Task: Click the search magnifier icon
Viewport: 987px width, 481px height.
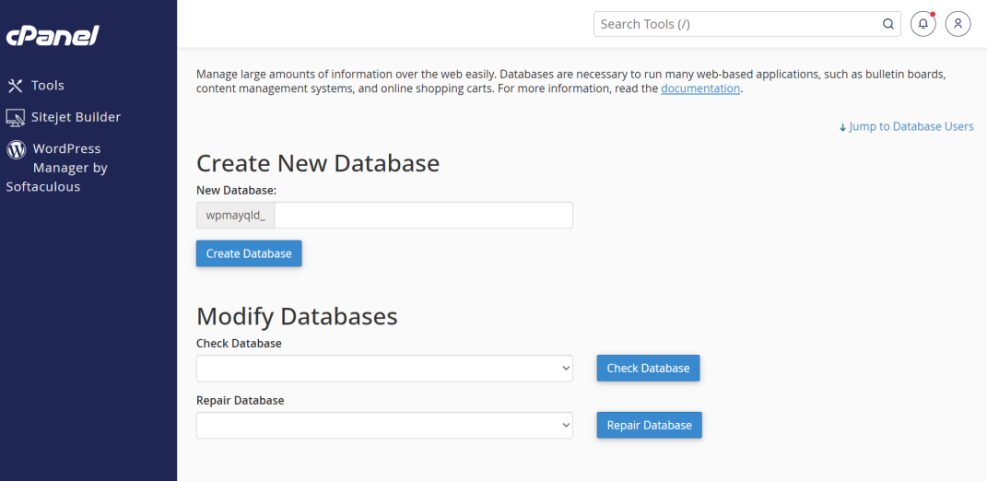Action: tap(888, 24)
